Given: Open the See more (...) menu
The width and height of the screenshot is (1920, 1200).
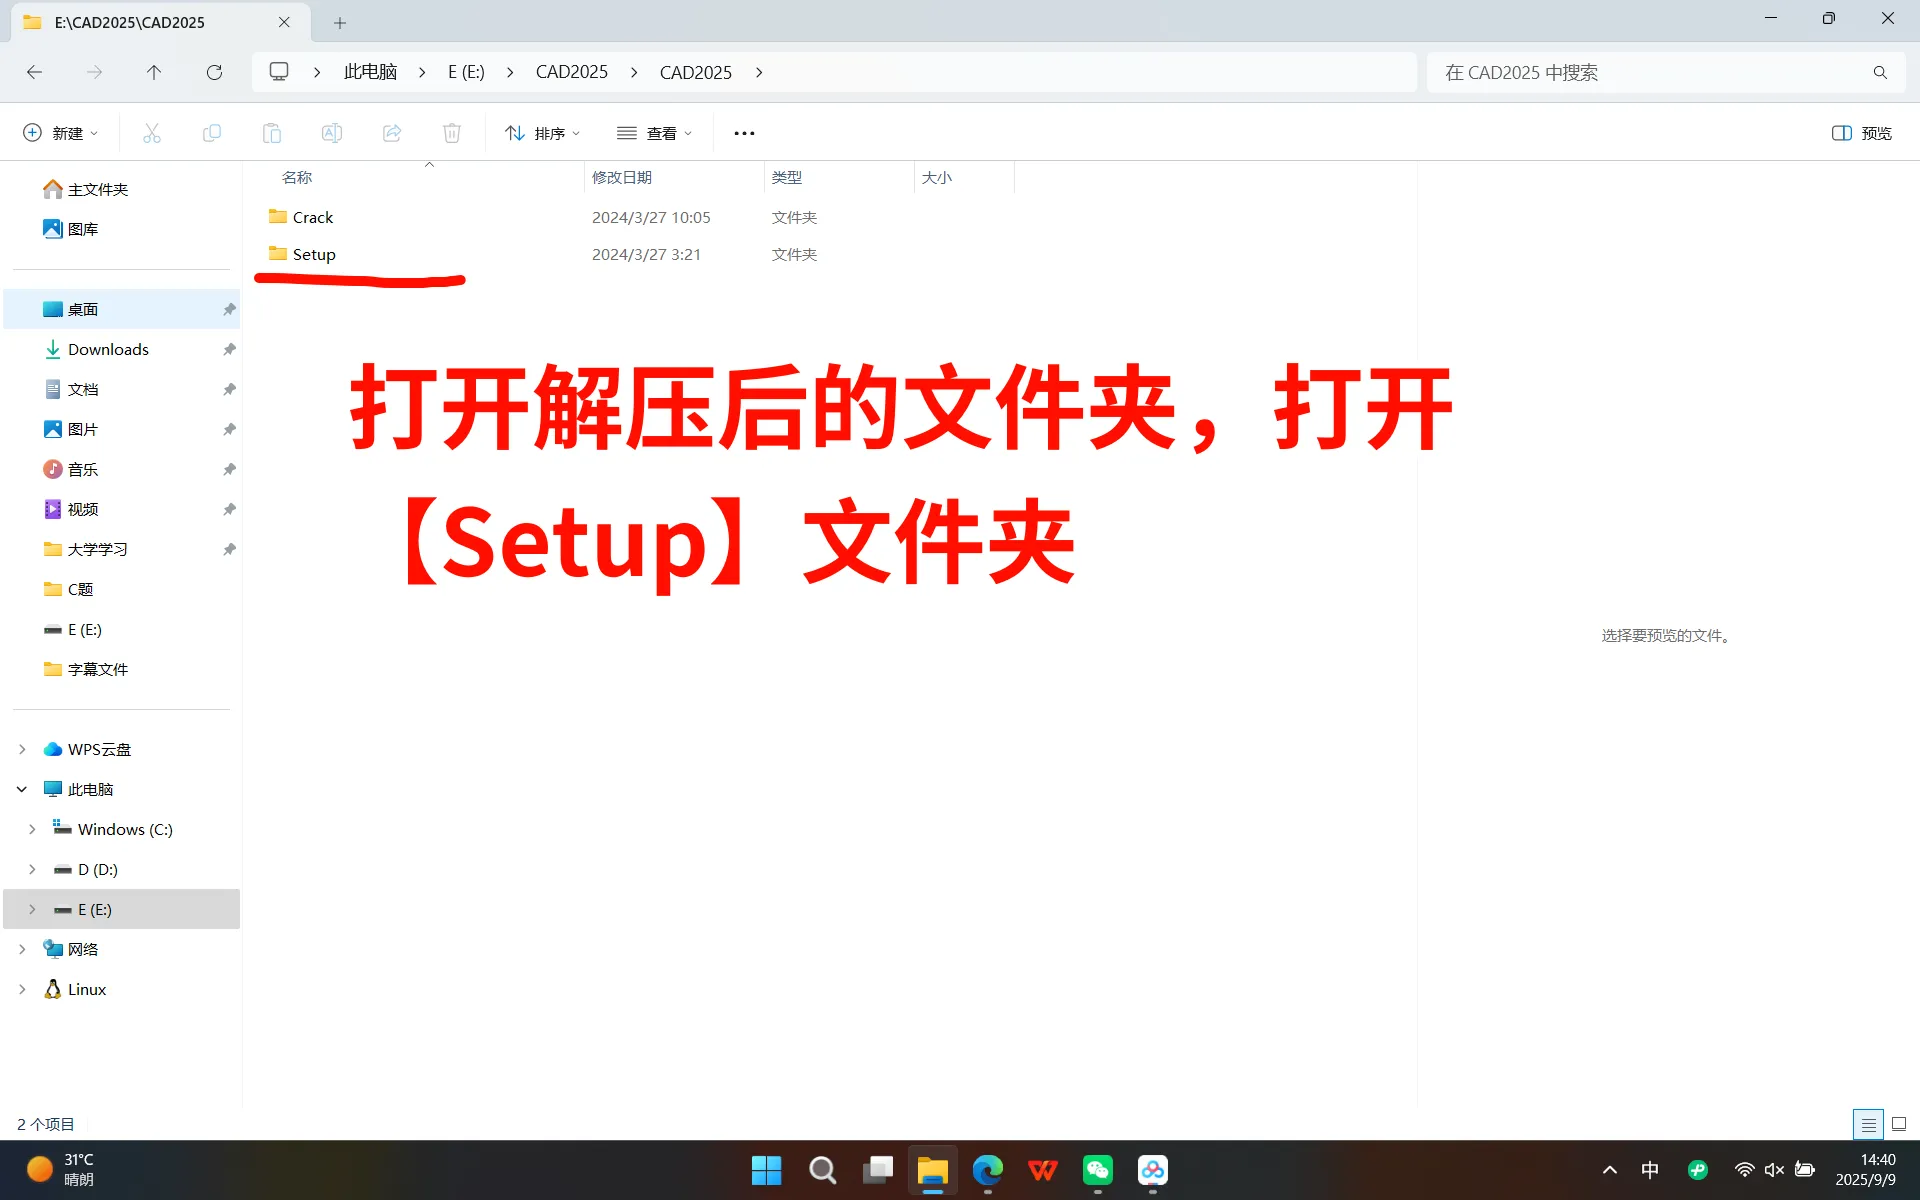Looking at the screenshot, I should [744, 132].
